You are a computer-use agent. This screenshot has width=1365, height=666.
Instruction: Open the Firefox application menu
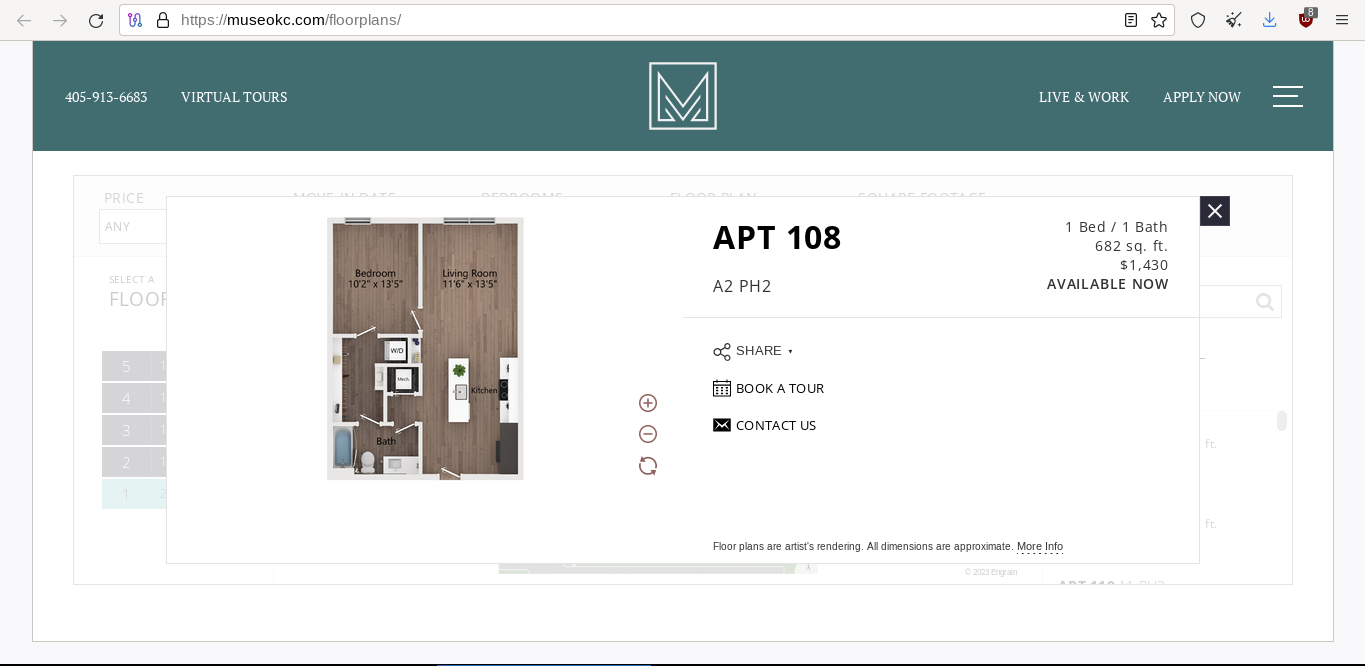pyautogui.click(x=1342, y=20)
